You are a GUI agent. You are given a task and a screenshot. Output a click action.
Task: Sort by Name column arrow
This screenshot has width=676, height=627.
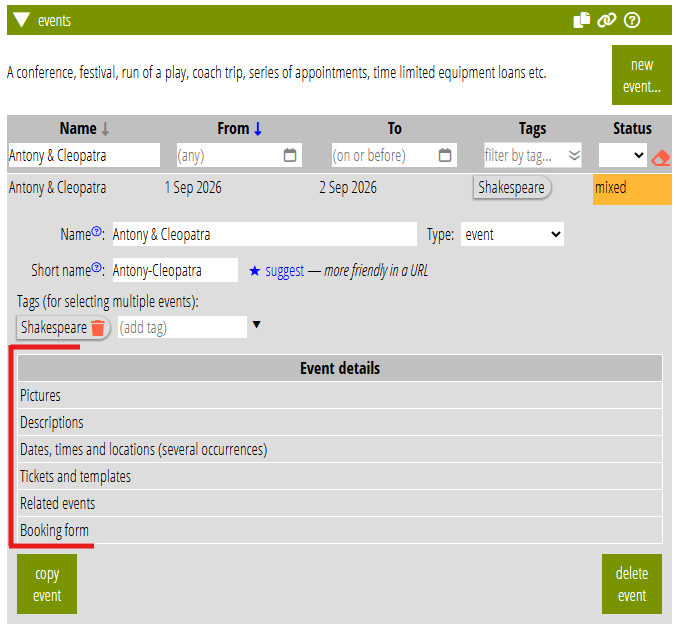(x=105, y=129)
